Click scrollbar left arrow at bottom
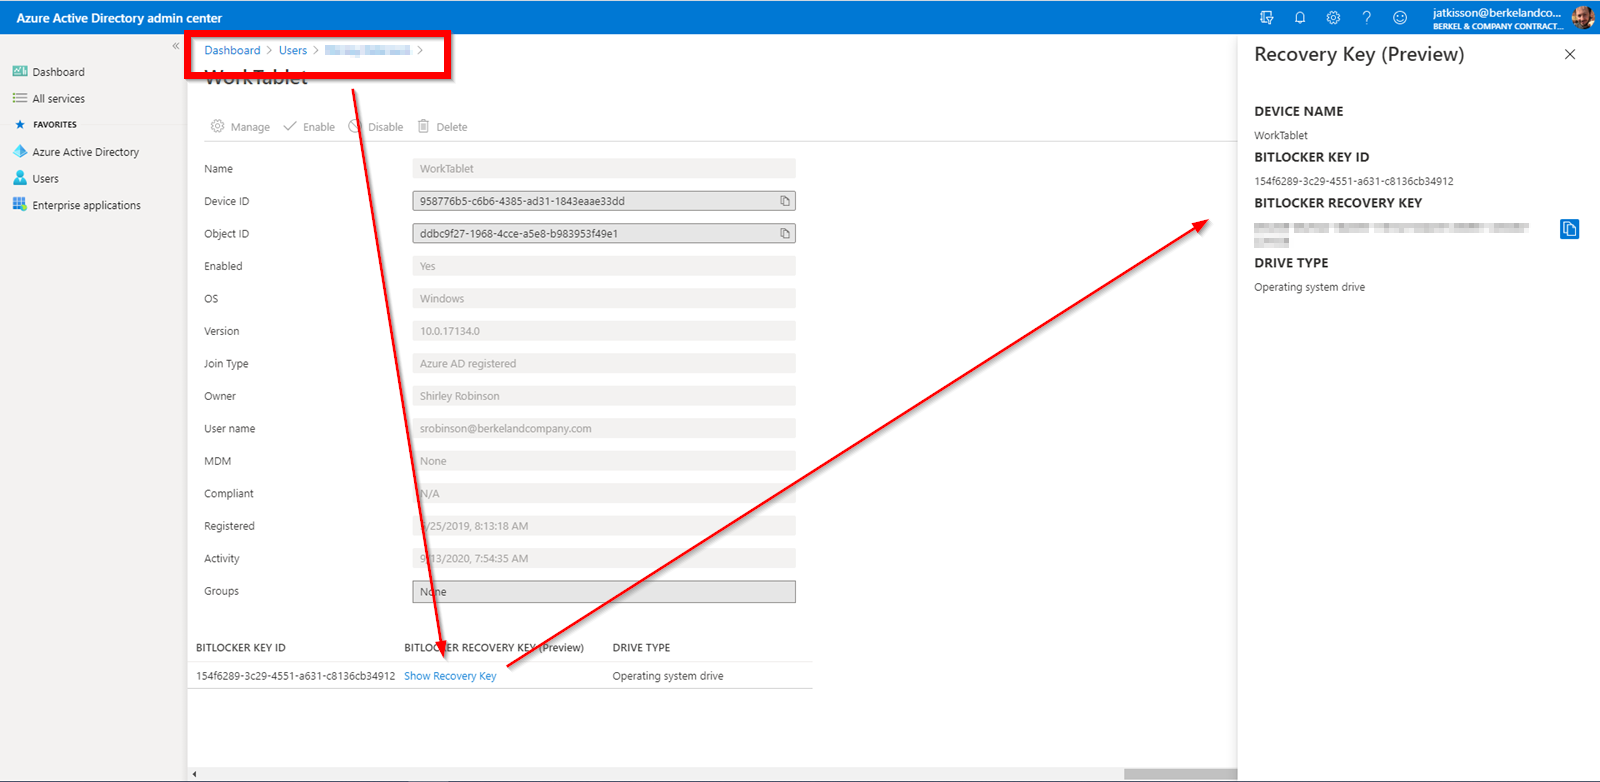 (194, 774)
